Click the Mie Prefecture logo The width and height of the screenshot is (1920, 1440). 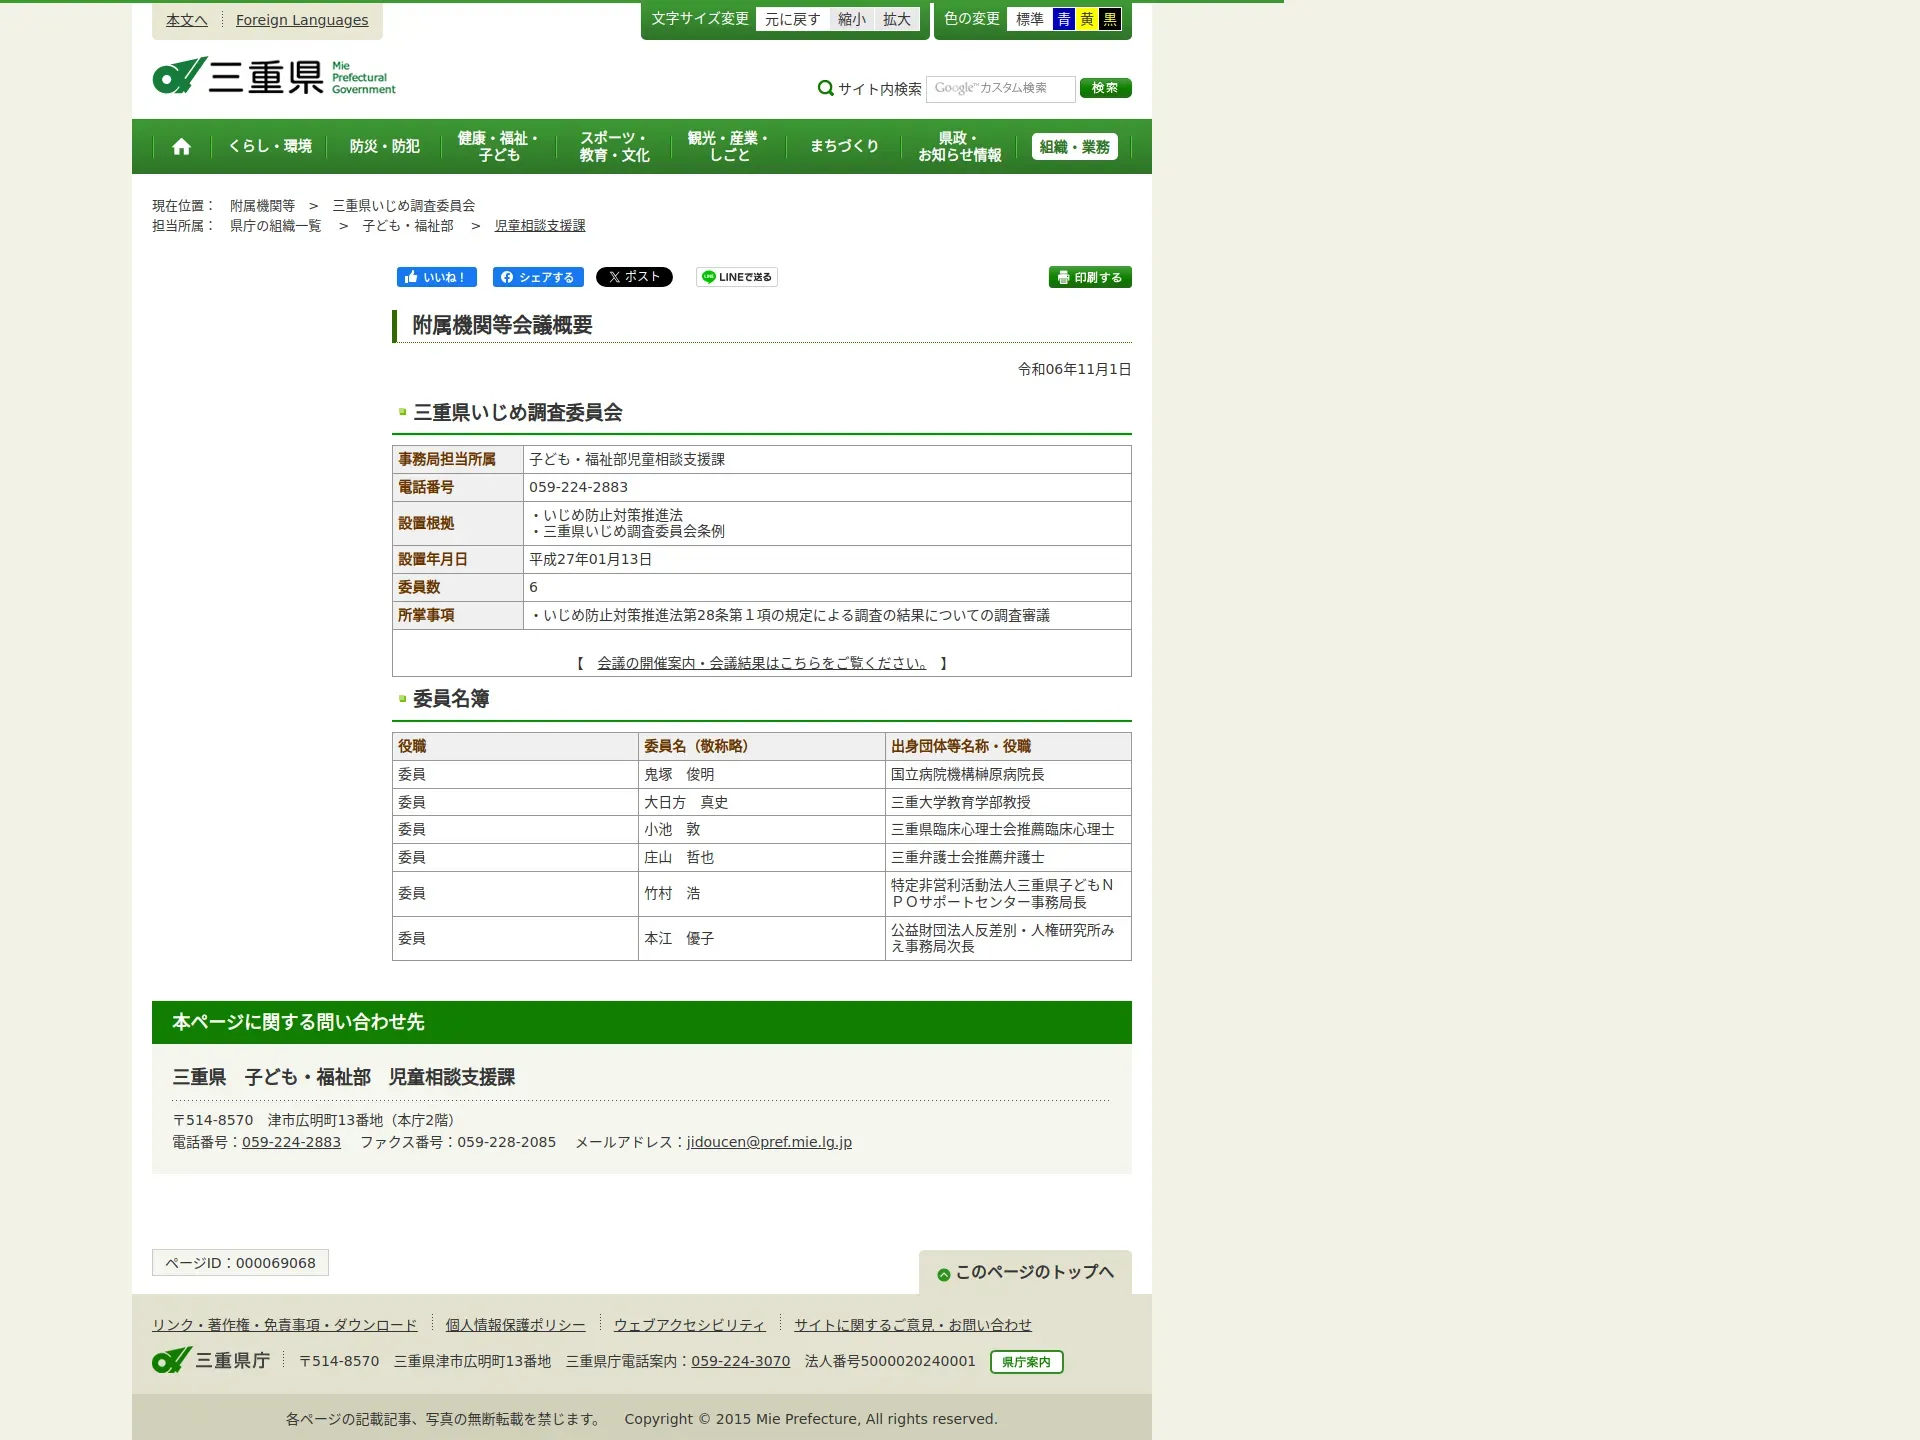click(274, 77)
